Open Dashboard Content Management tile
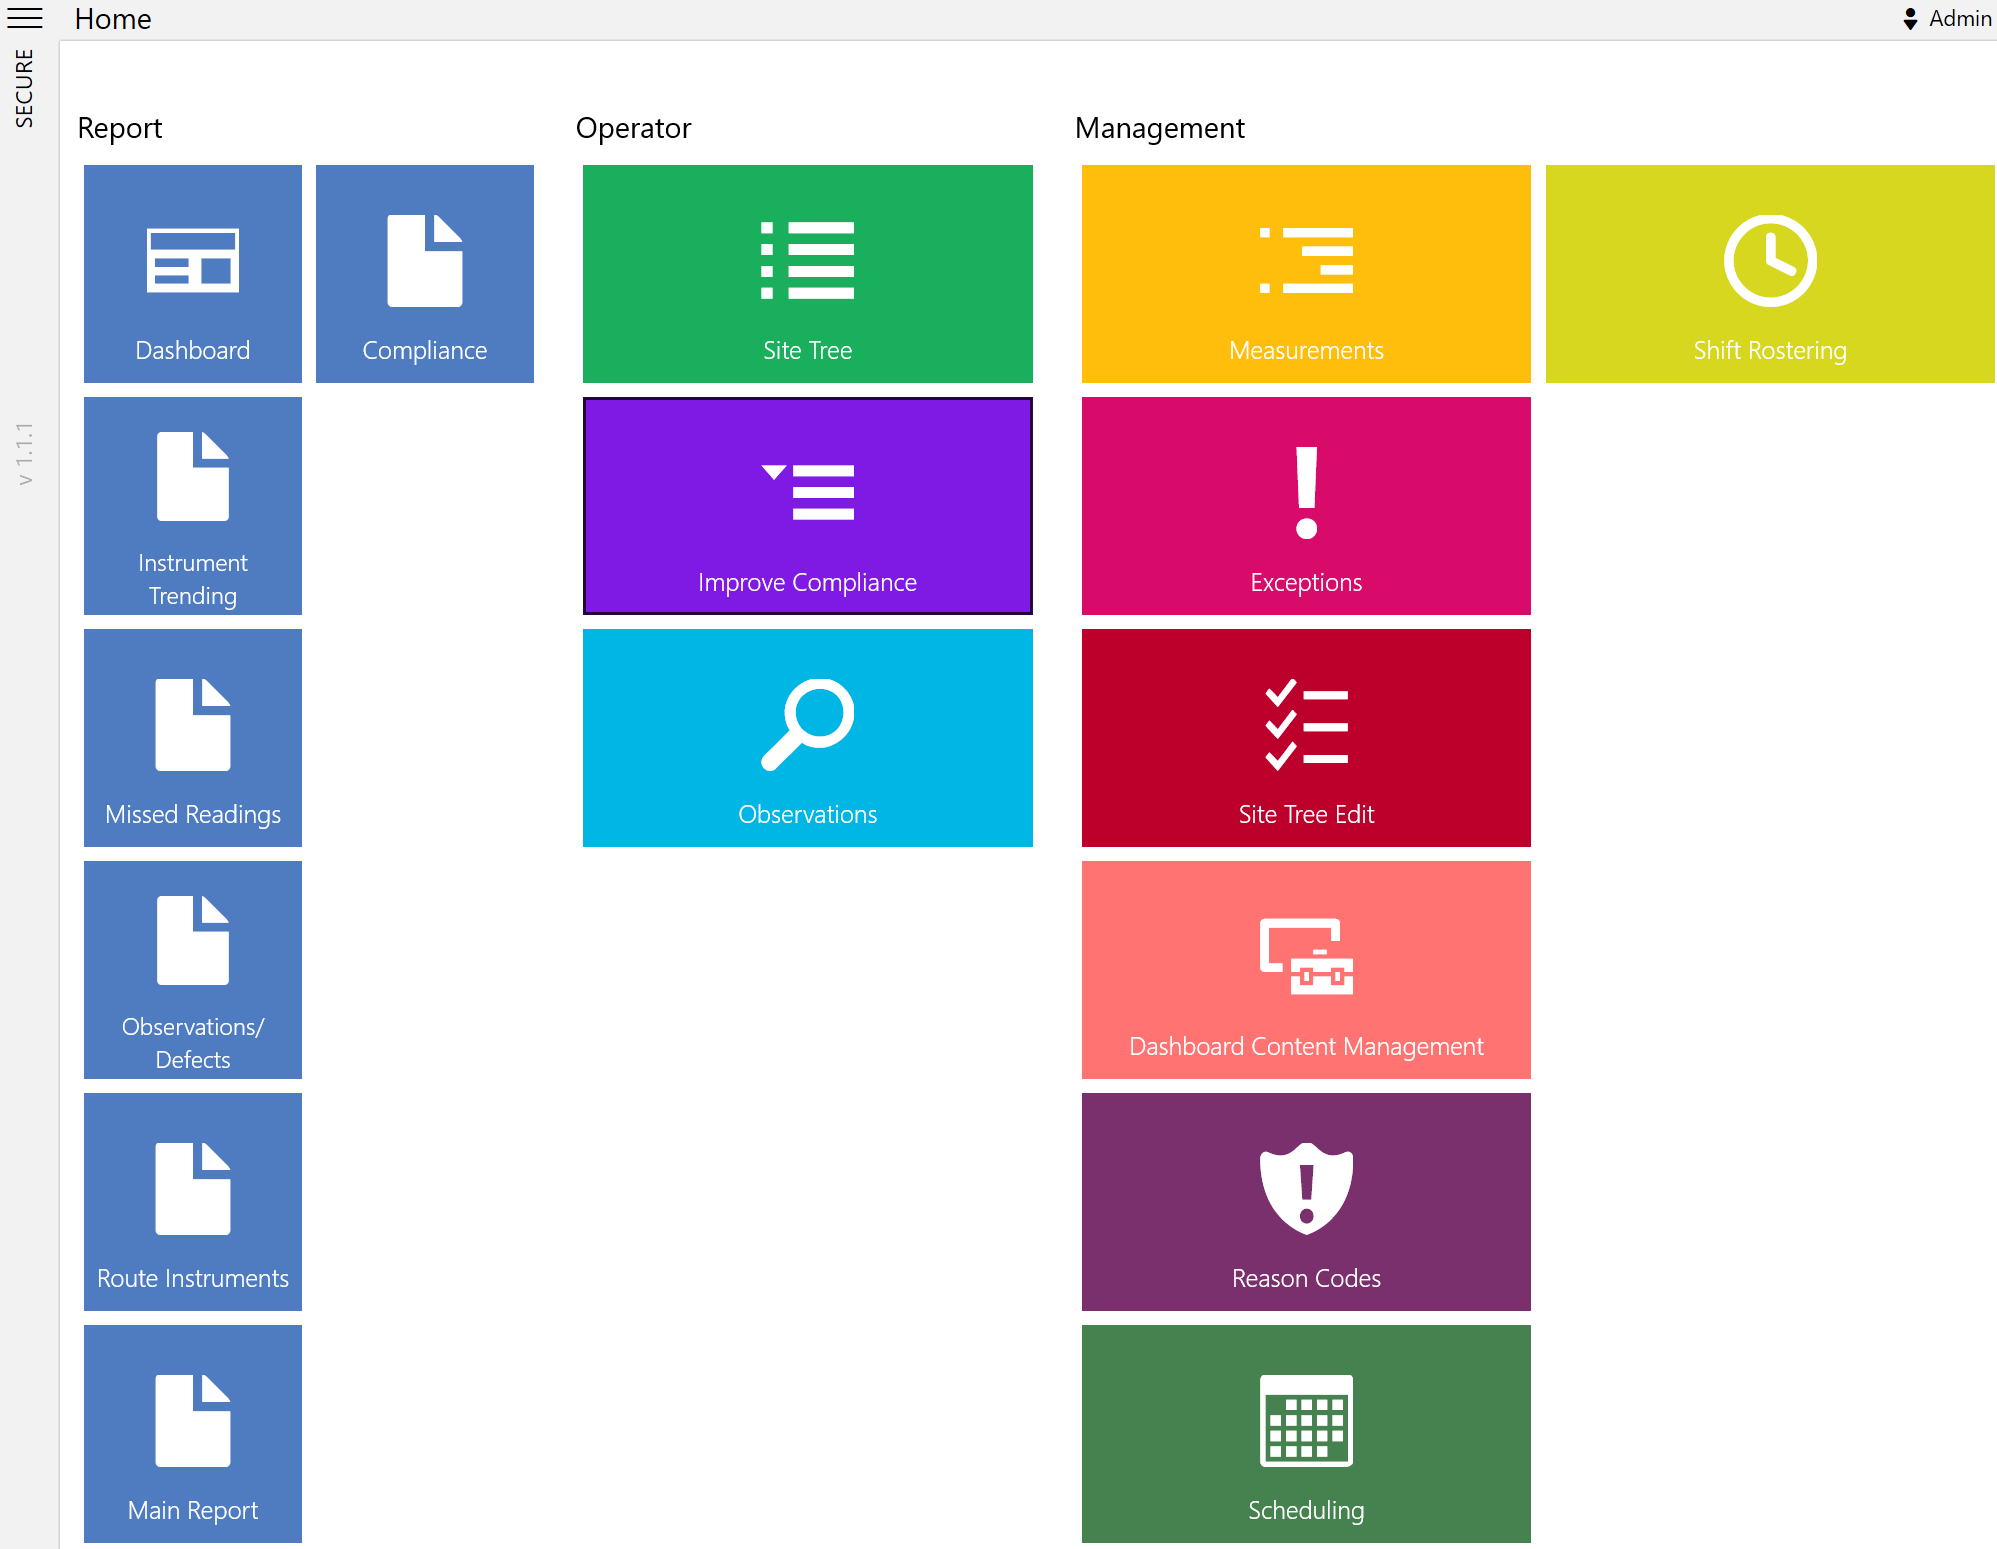 coord(1306,970)
